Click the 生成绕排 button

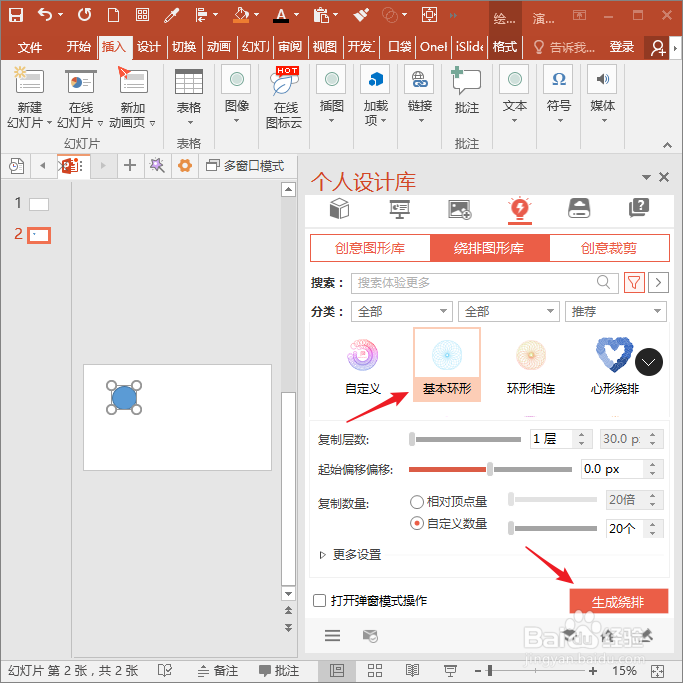[618, 602]
